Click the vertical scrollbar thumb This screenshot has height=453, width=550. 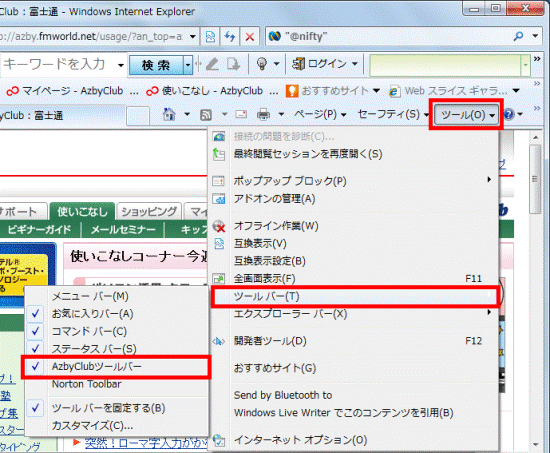pyautogui.click(x=535, y=179)
